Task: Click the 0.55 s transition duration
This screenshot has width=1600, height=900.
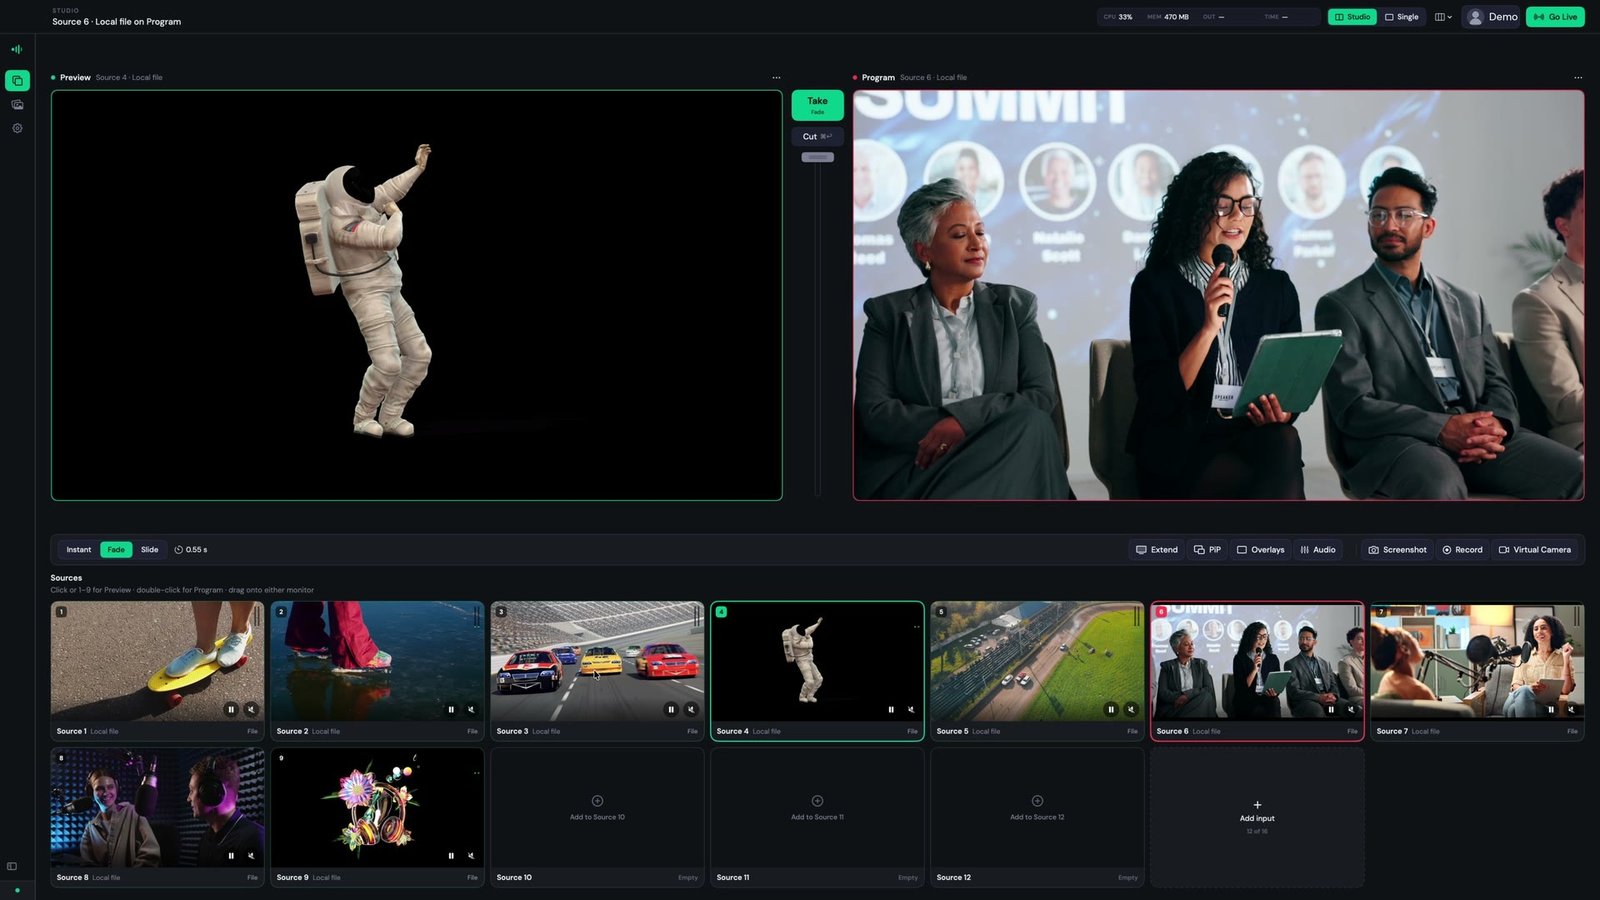Action: click(x=191, y=550)
